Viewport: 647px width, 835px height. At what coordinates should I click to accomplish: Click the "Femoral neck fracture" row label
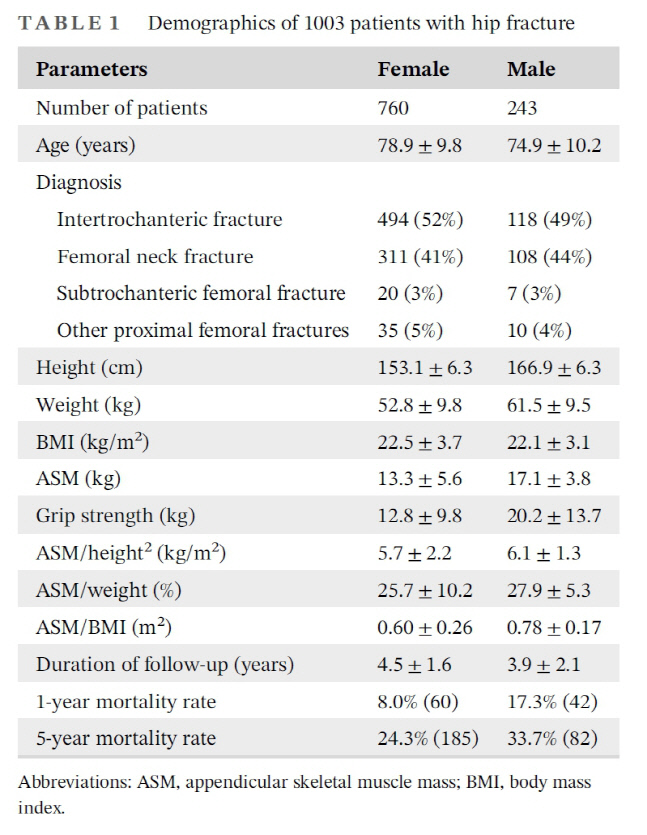pyautogui.click(x=155, y=256)
